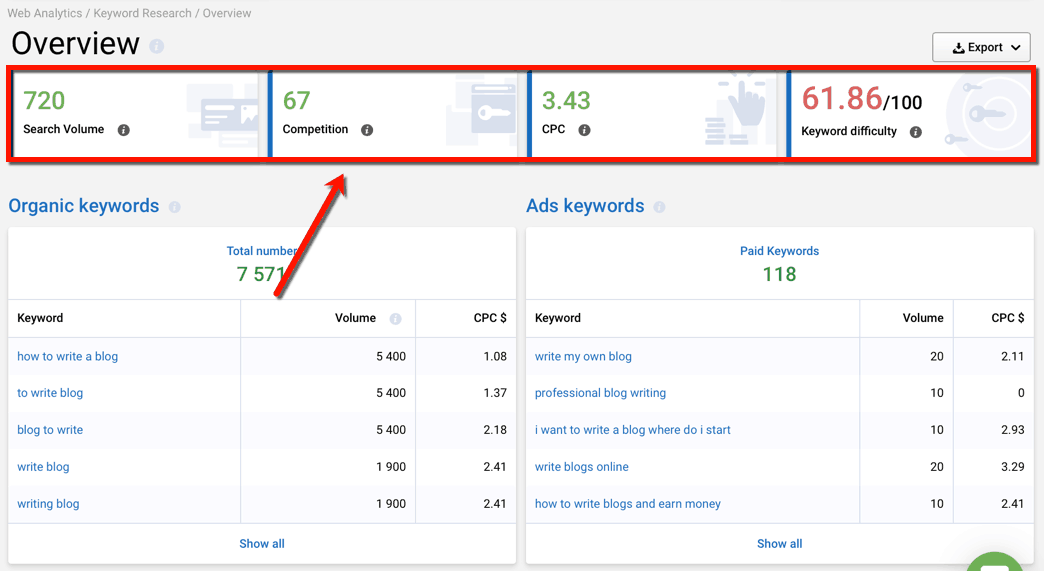The height and width of the screenshot is (571, 1044).
Task: Open keyword 'write blog'
Action: pyautogui.click(x=43, y=467)
